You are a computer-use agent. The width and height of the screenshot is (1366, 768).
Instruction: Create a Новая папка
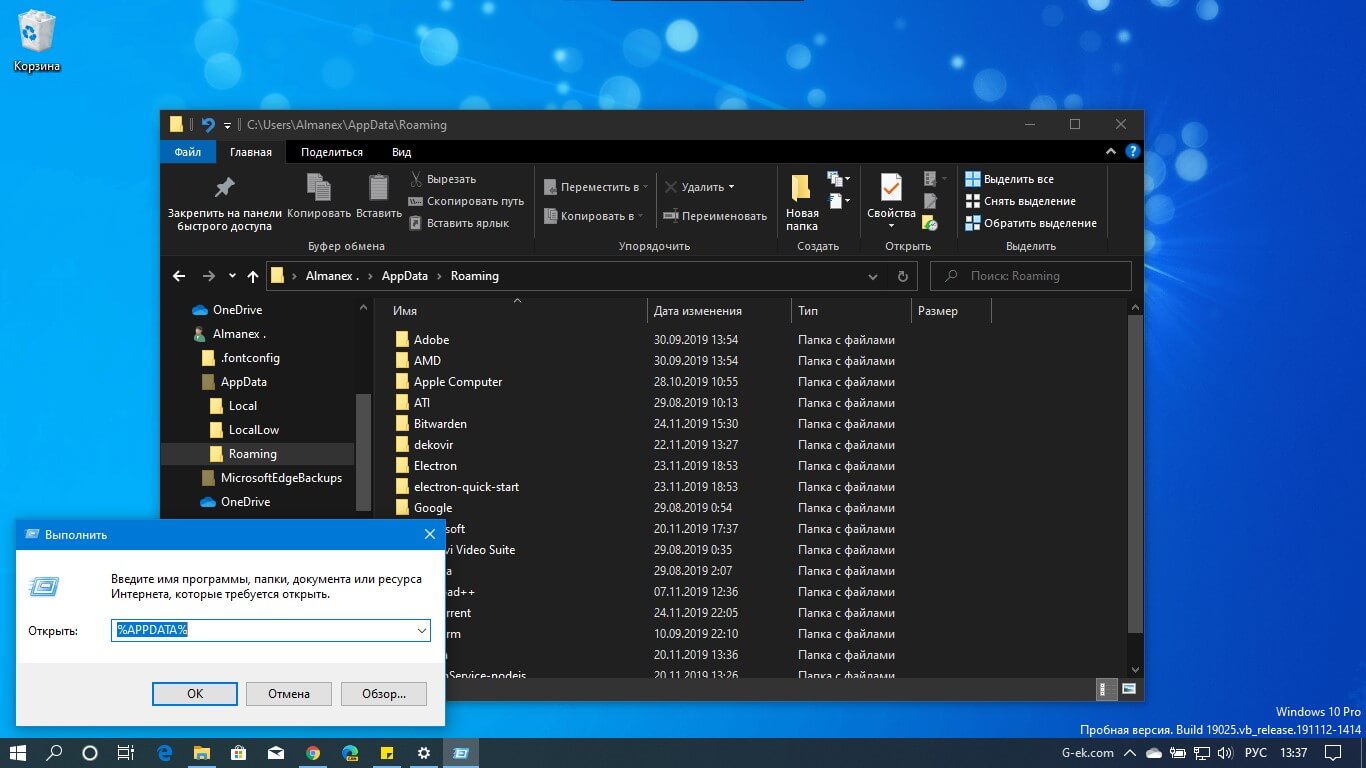[802, 203]
